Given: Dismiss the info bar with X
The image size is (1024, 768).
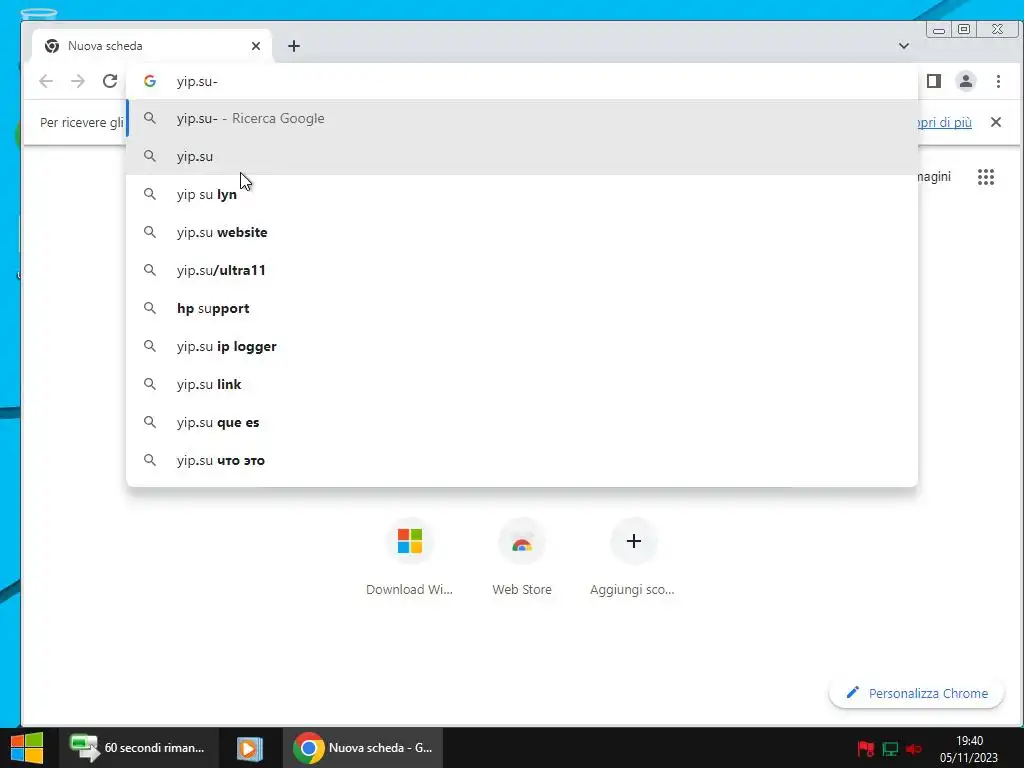Looking at the screenshot, I should [x=996, y=122].
